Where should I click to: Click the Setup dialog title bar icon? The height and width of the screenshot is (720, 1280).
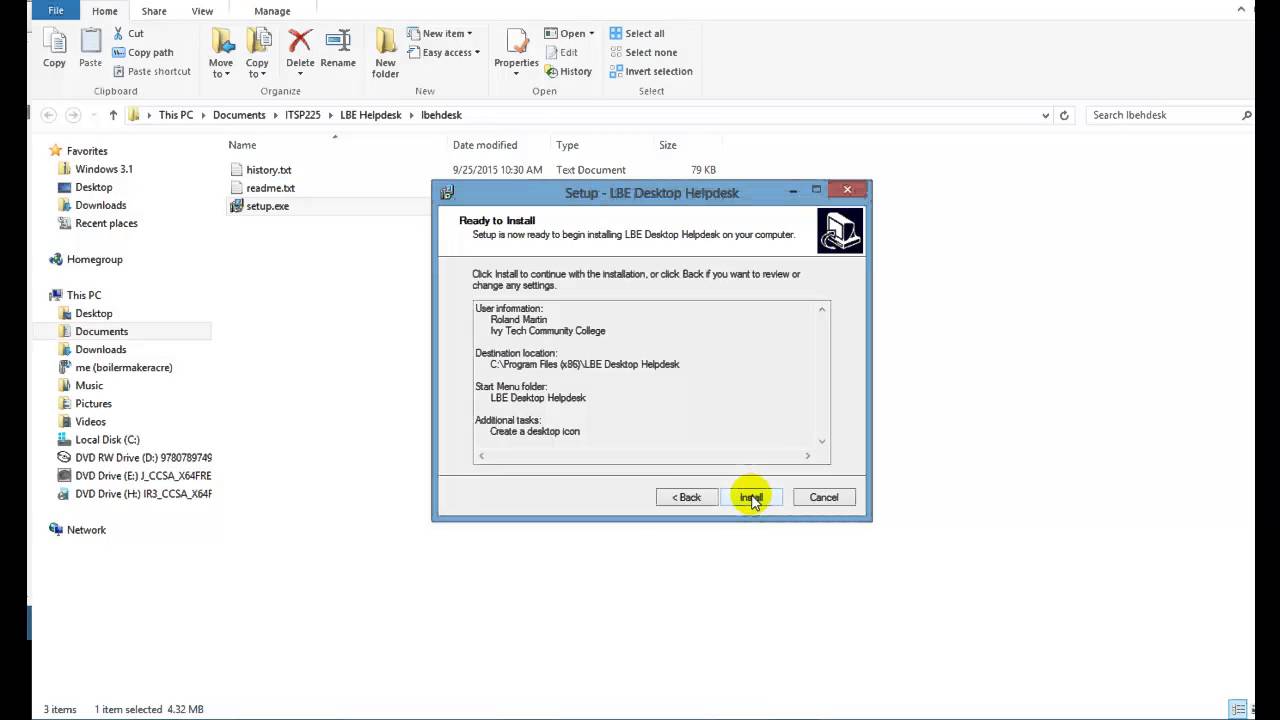[x=447, y=192]
